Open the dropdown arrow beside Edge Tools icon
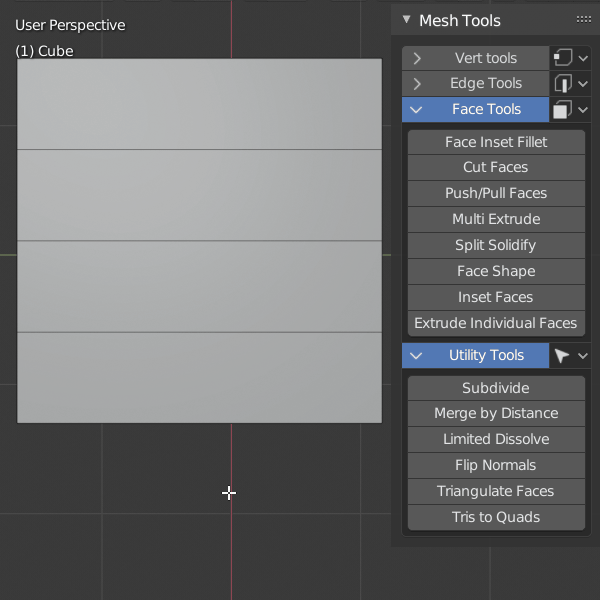Viewport: 600px width, 600px height. tap(583, 83)
